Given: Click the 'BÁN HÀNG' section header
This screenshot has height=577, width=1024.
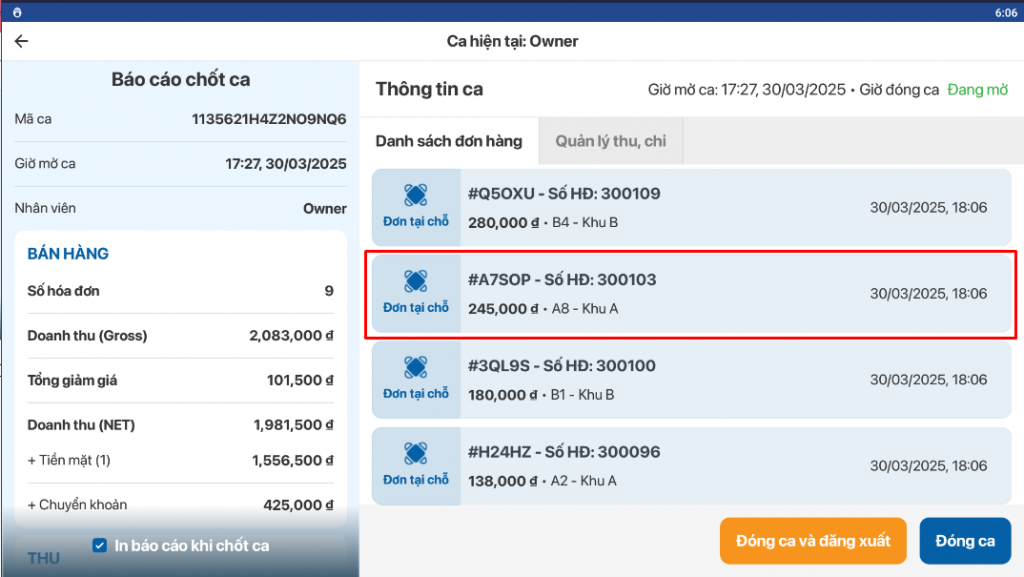Looking at the screenshot, I should (x=68, y=254).
